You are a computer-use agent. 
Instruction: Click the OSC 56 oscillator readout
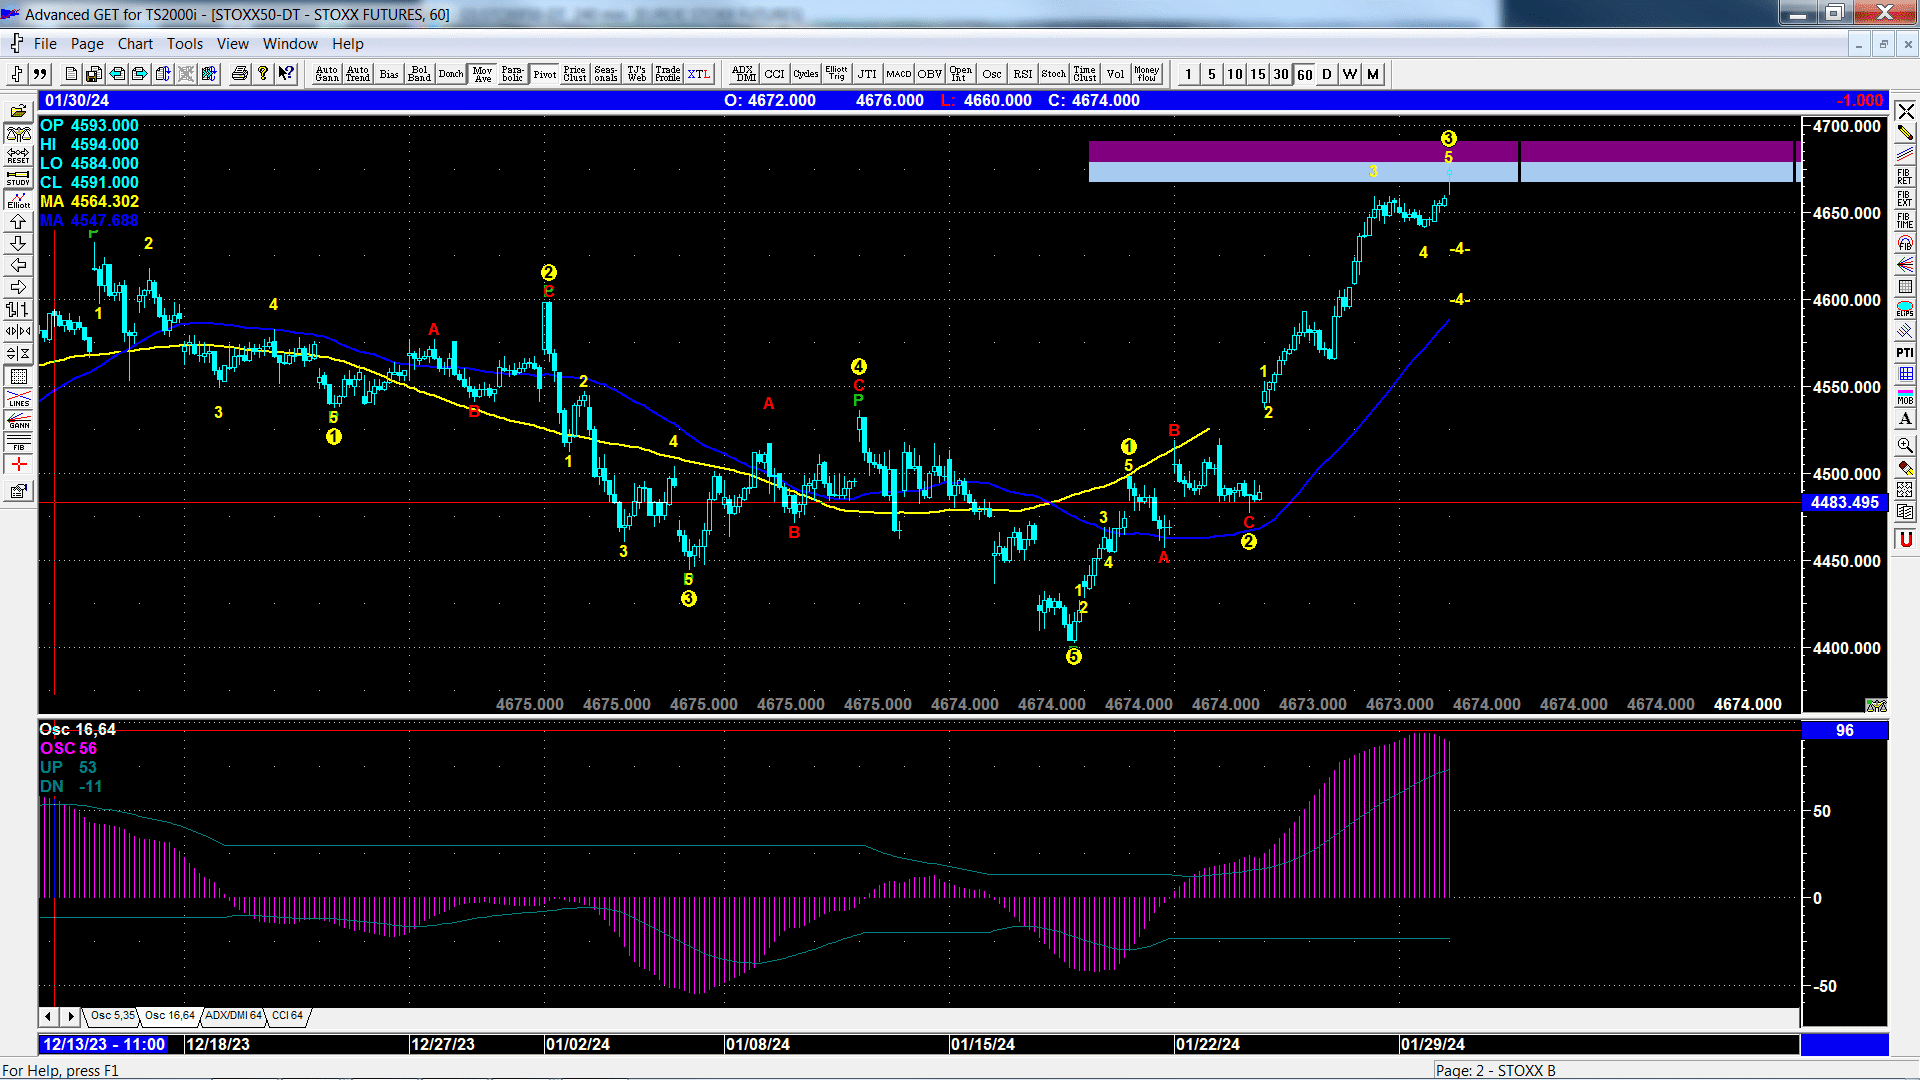pos(68,748)
